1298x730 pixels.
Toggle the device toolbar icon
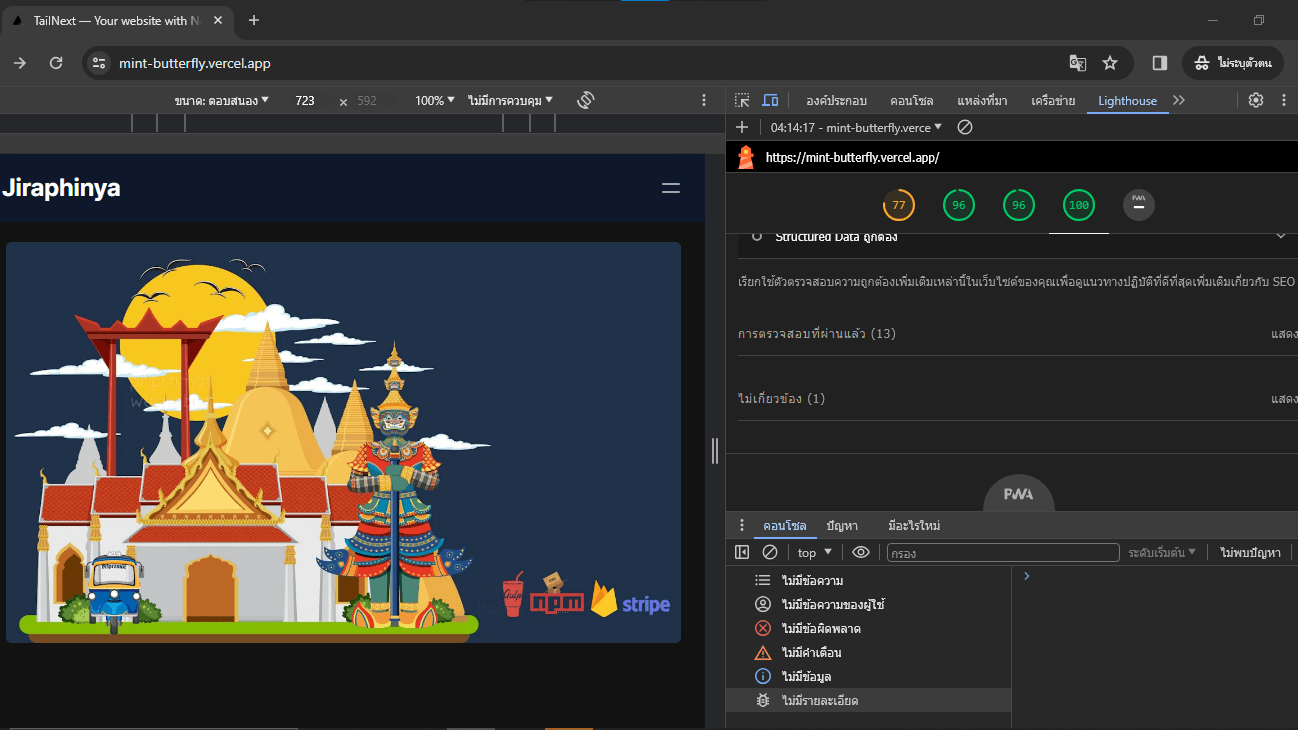[770, 100]
